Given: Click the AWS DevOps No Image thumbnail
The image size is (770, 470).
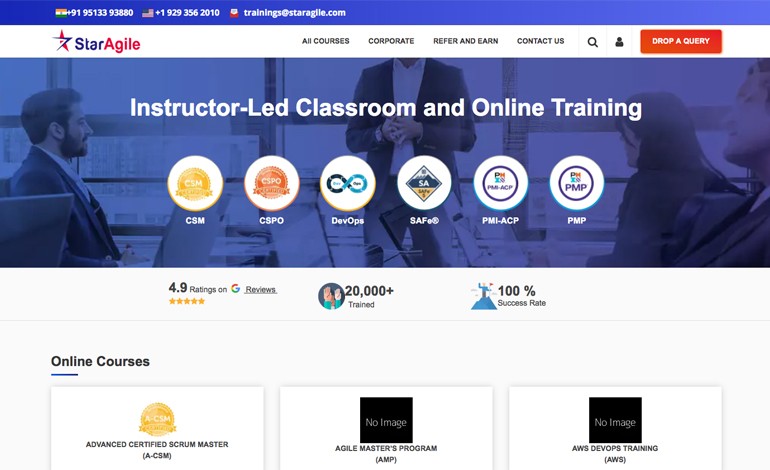Looking at the screenshot, I should pyautogui.click(x=615, y=420).
